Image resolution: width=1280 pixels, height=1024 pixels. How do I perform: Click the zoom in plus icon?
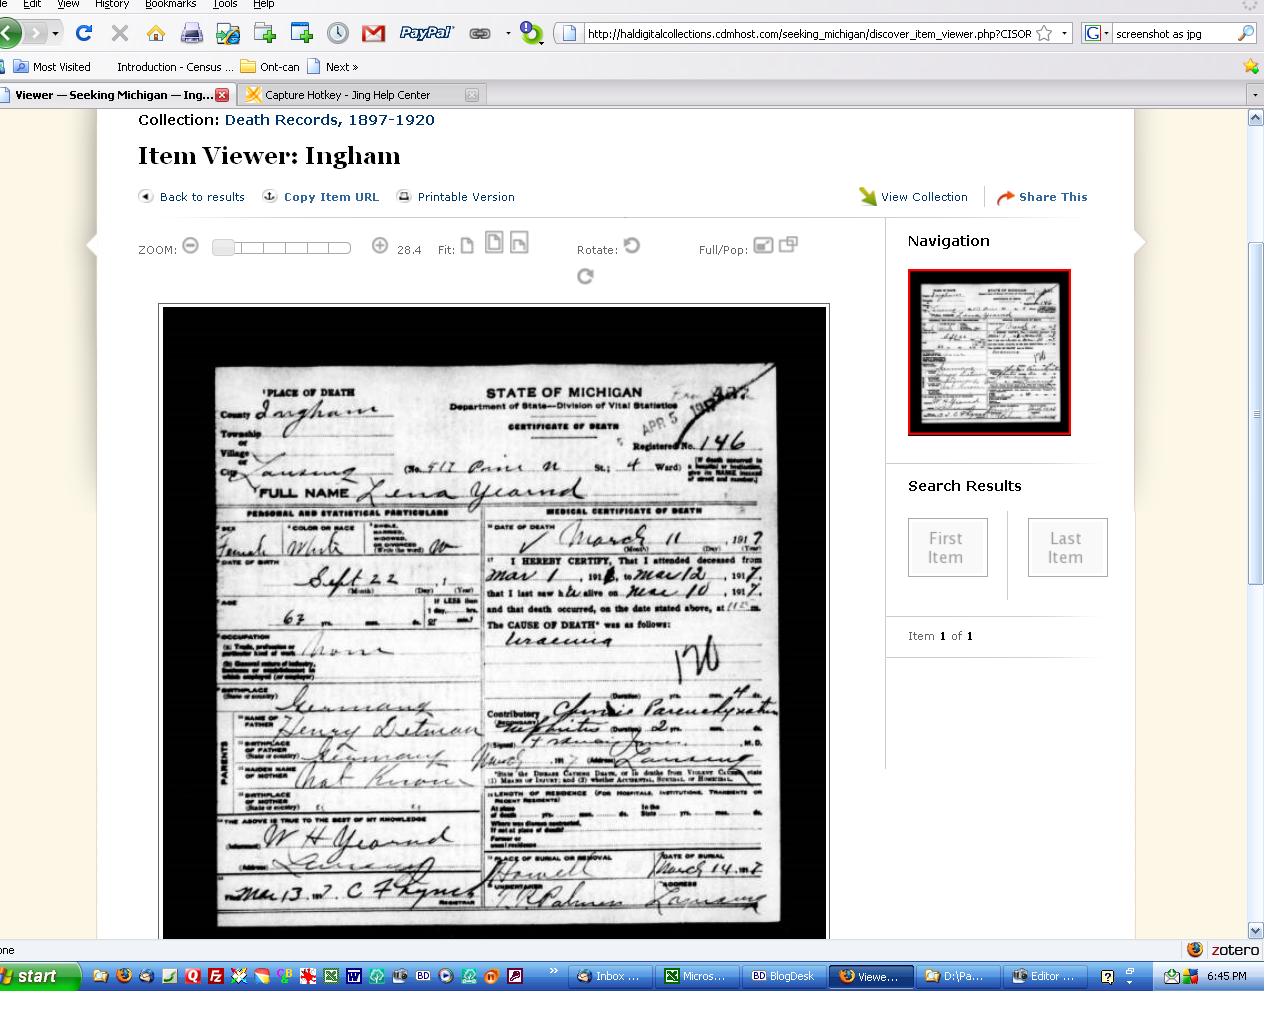coord(380,246)
